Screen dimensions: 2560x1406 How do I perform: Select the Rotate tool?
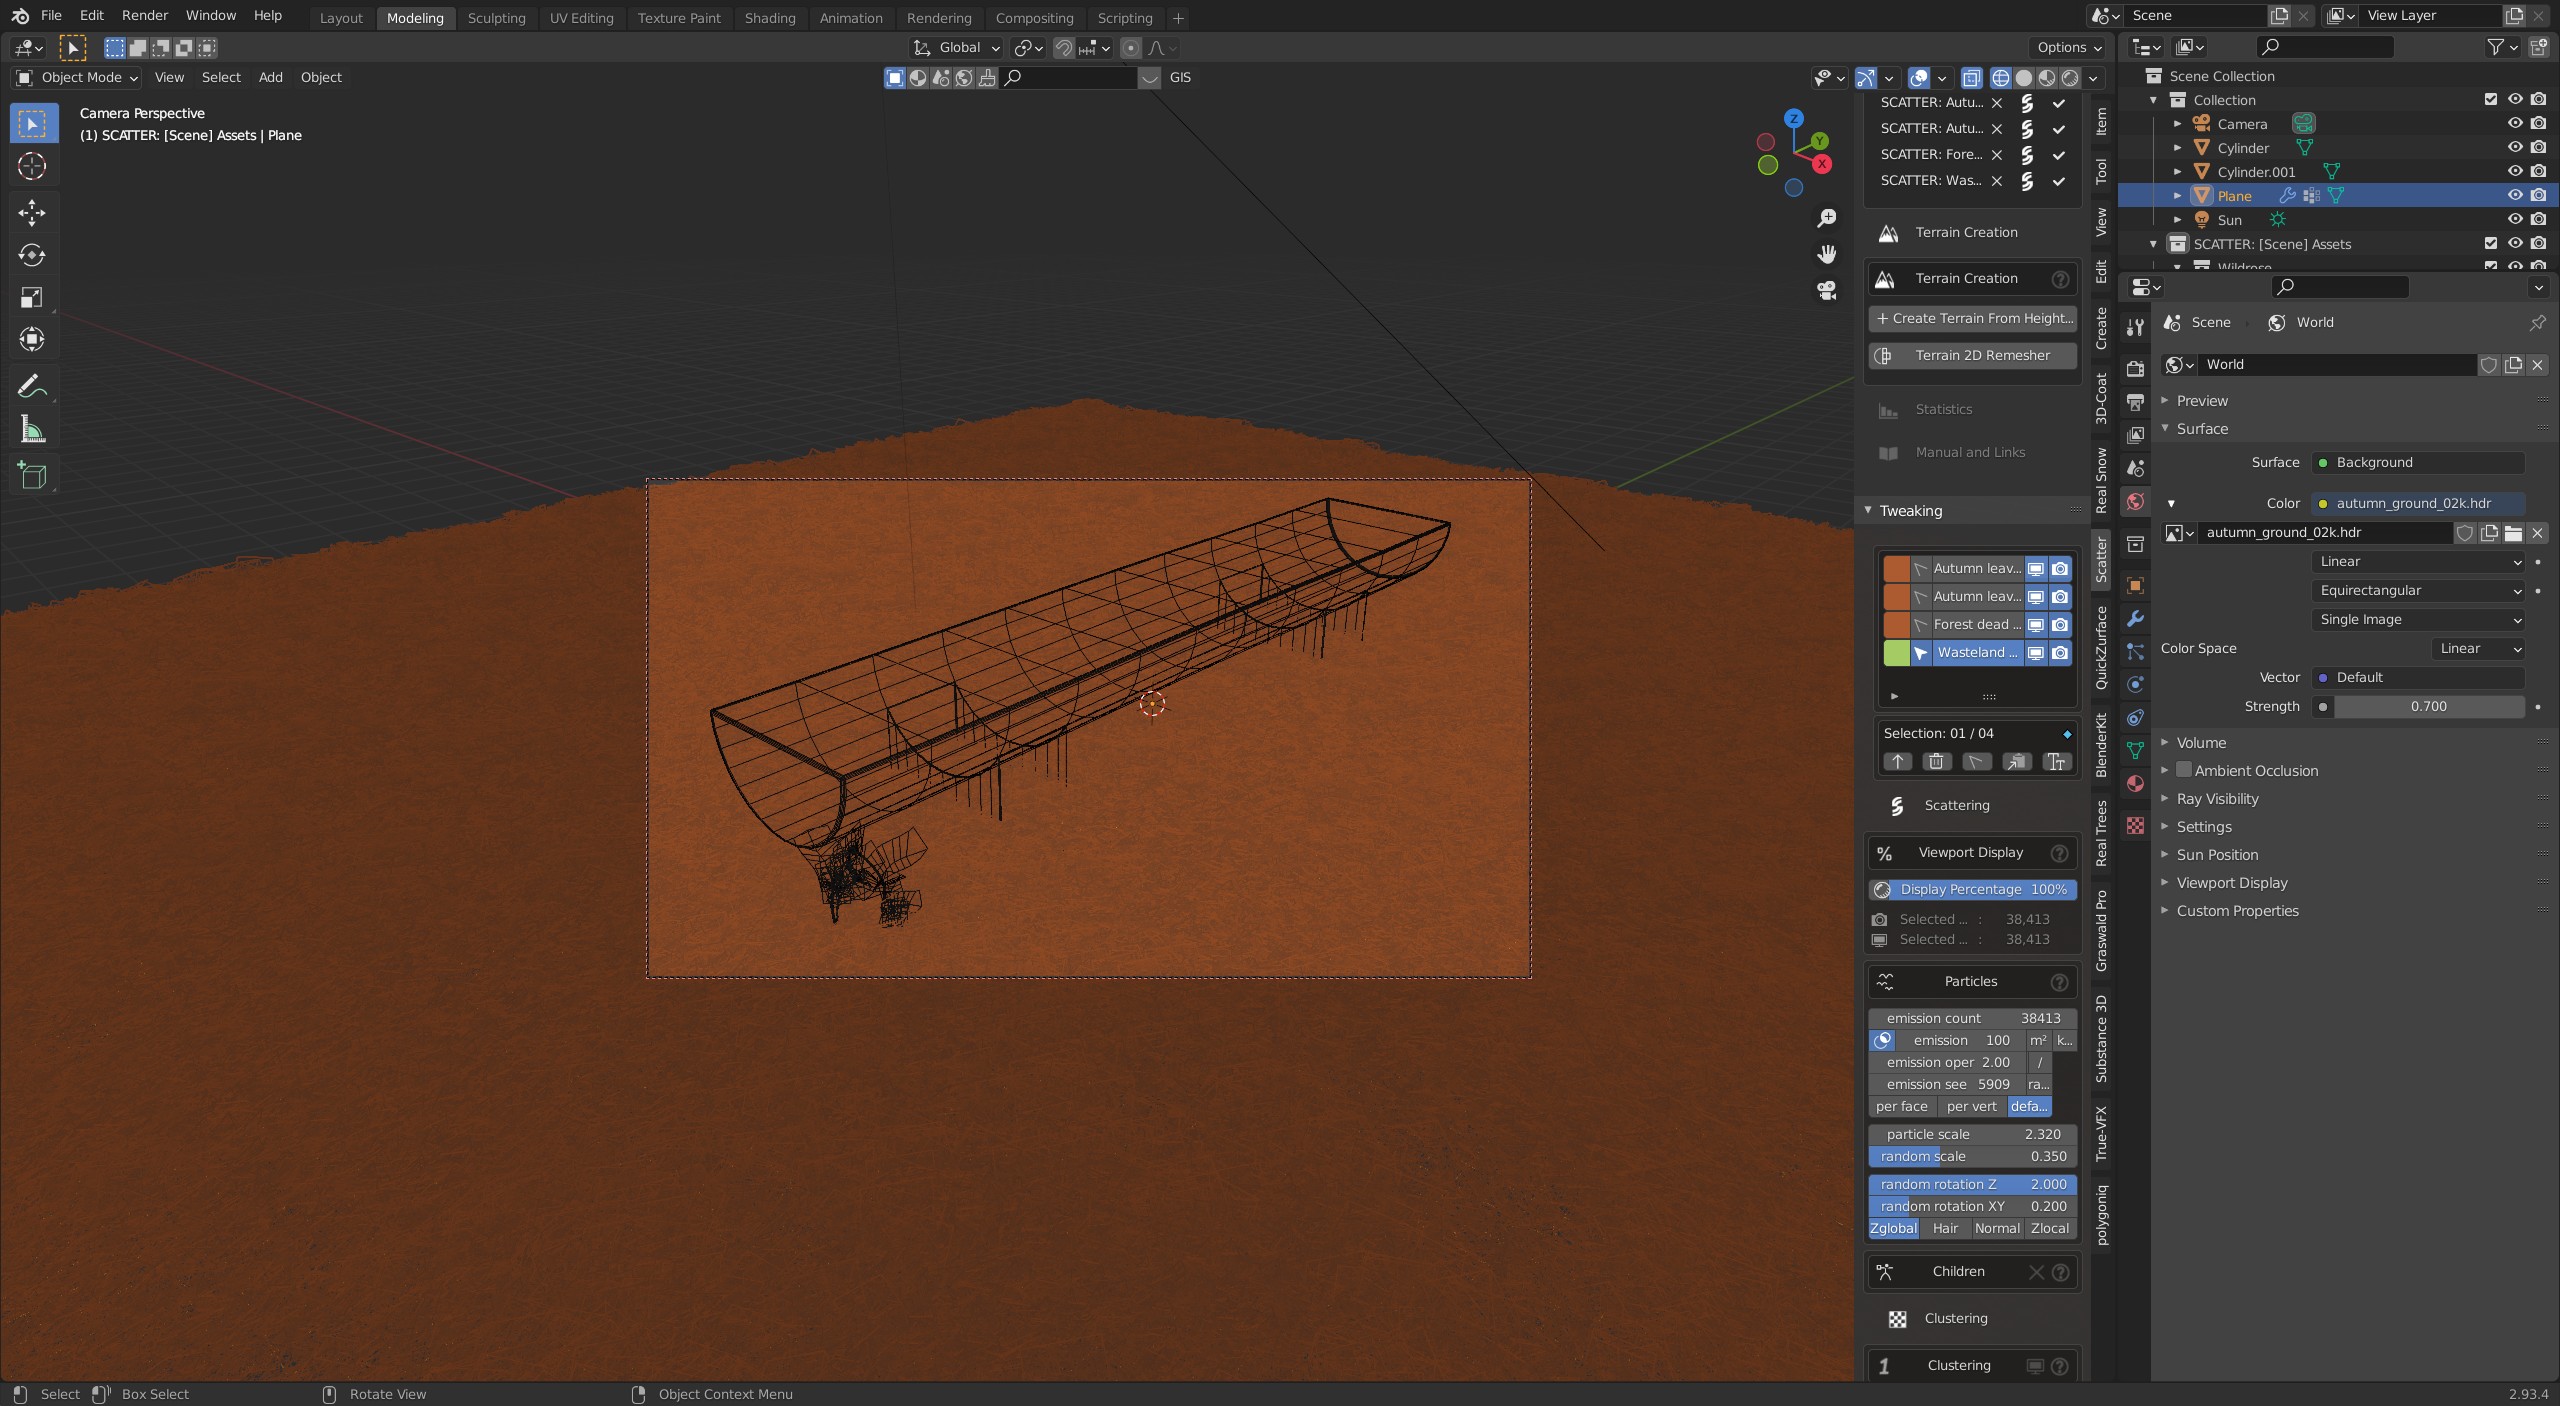coord(32,255)
